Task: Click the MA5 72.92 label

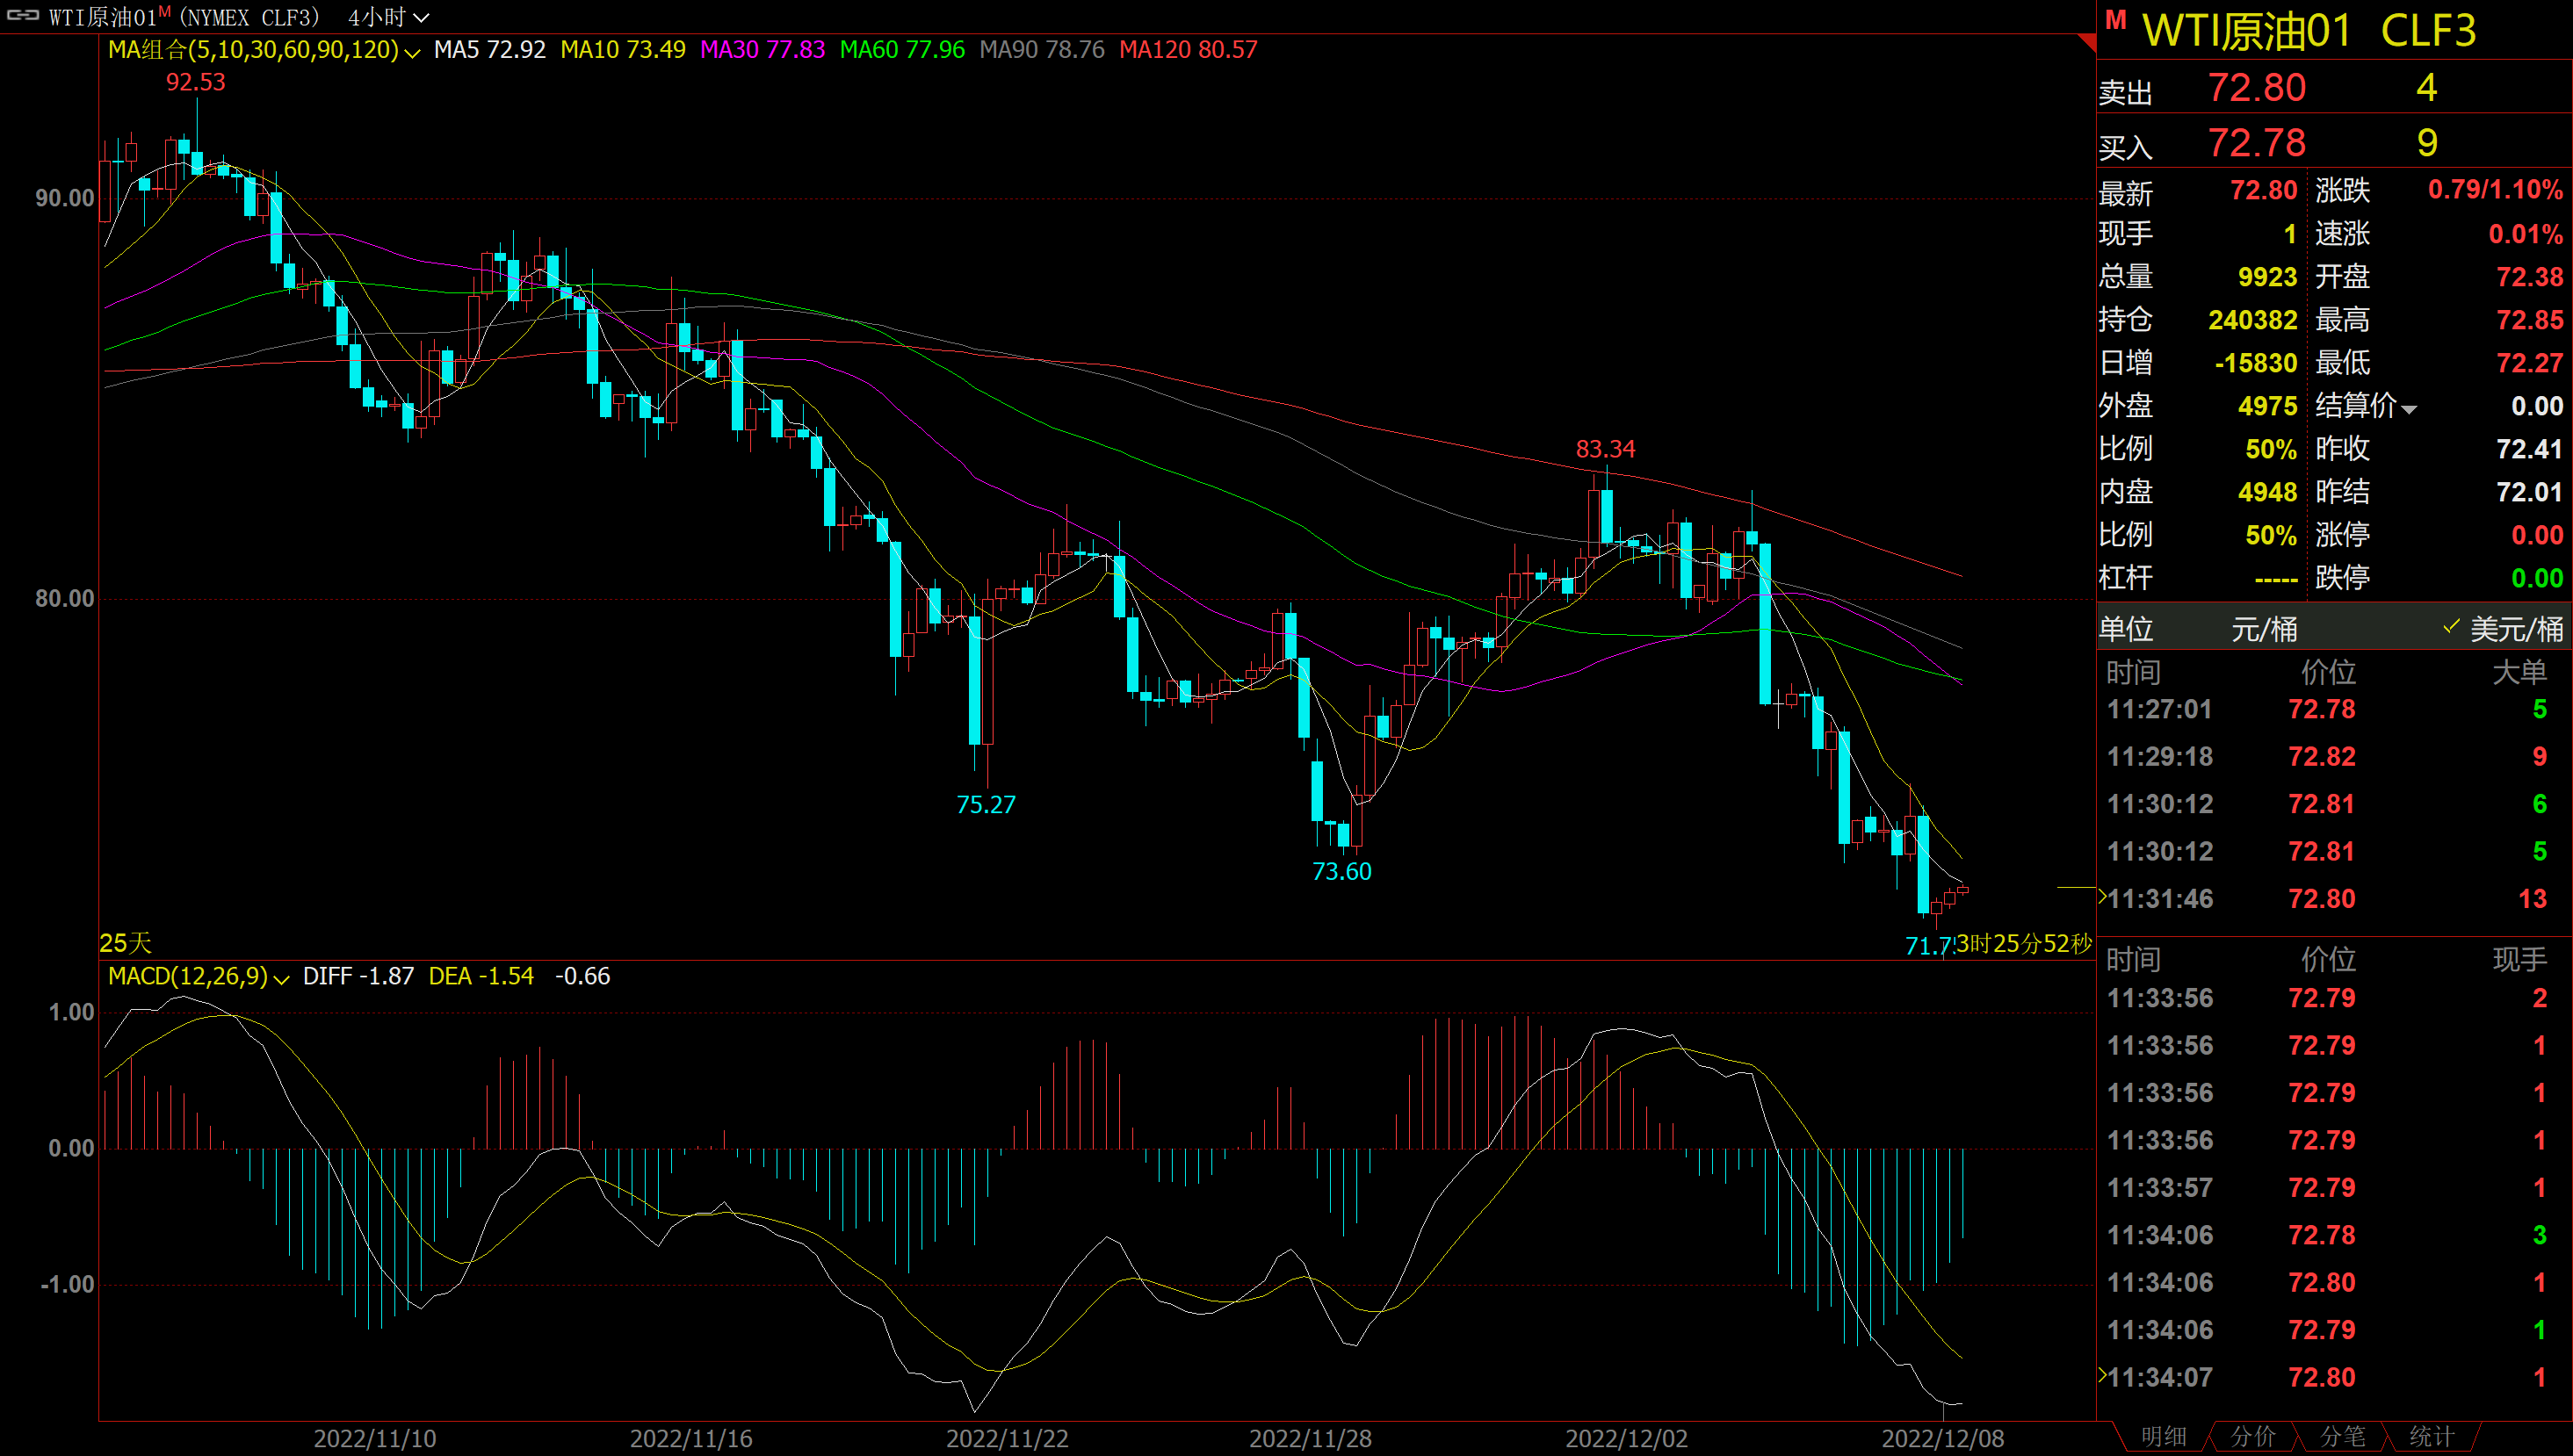Action: [x=490, y=50]
